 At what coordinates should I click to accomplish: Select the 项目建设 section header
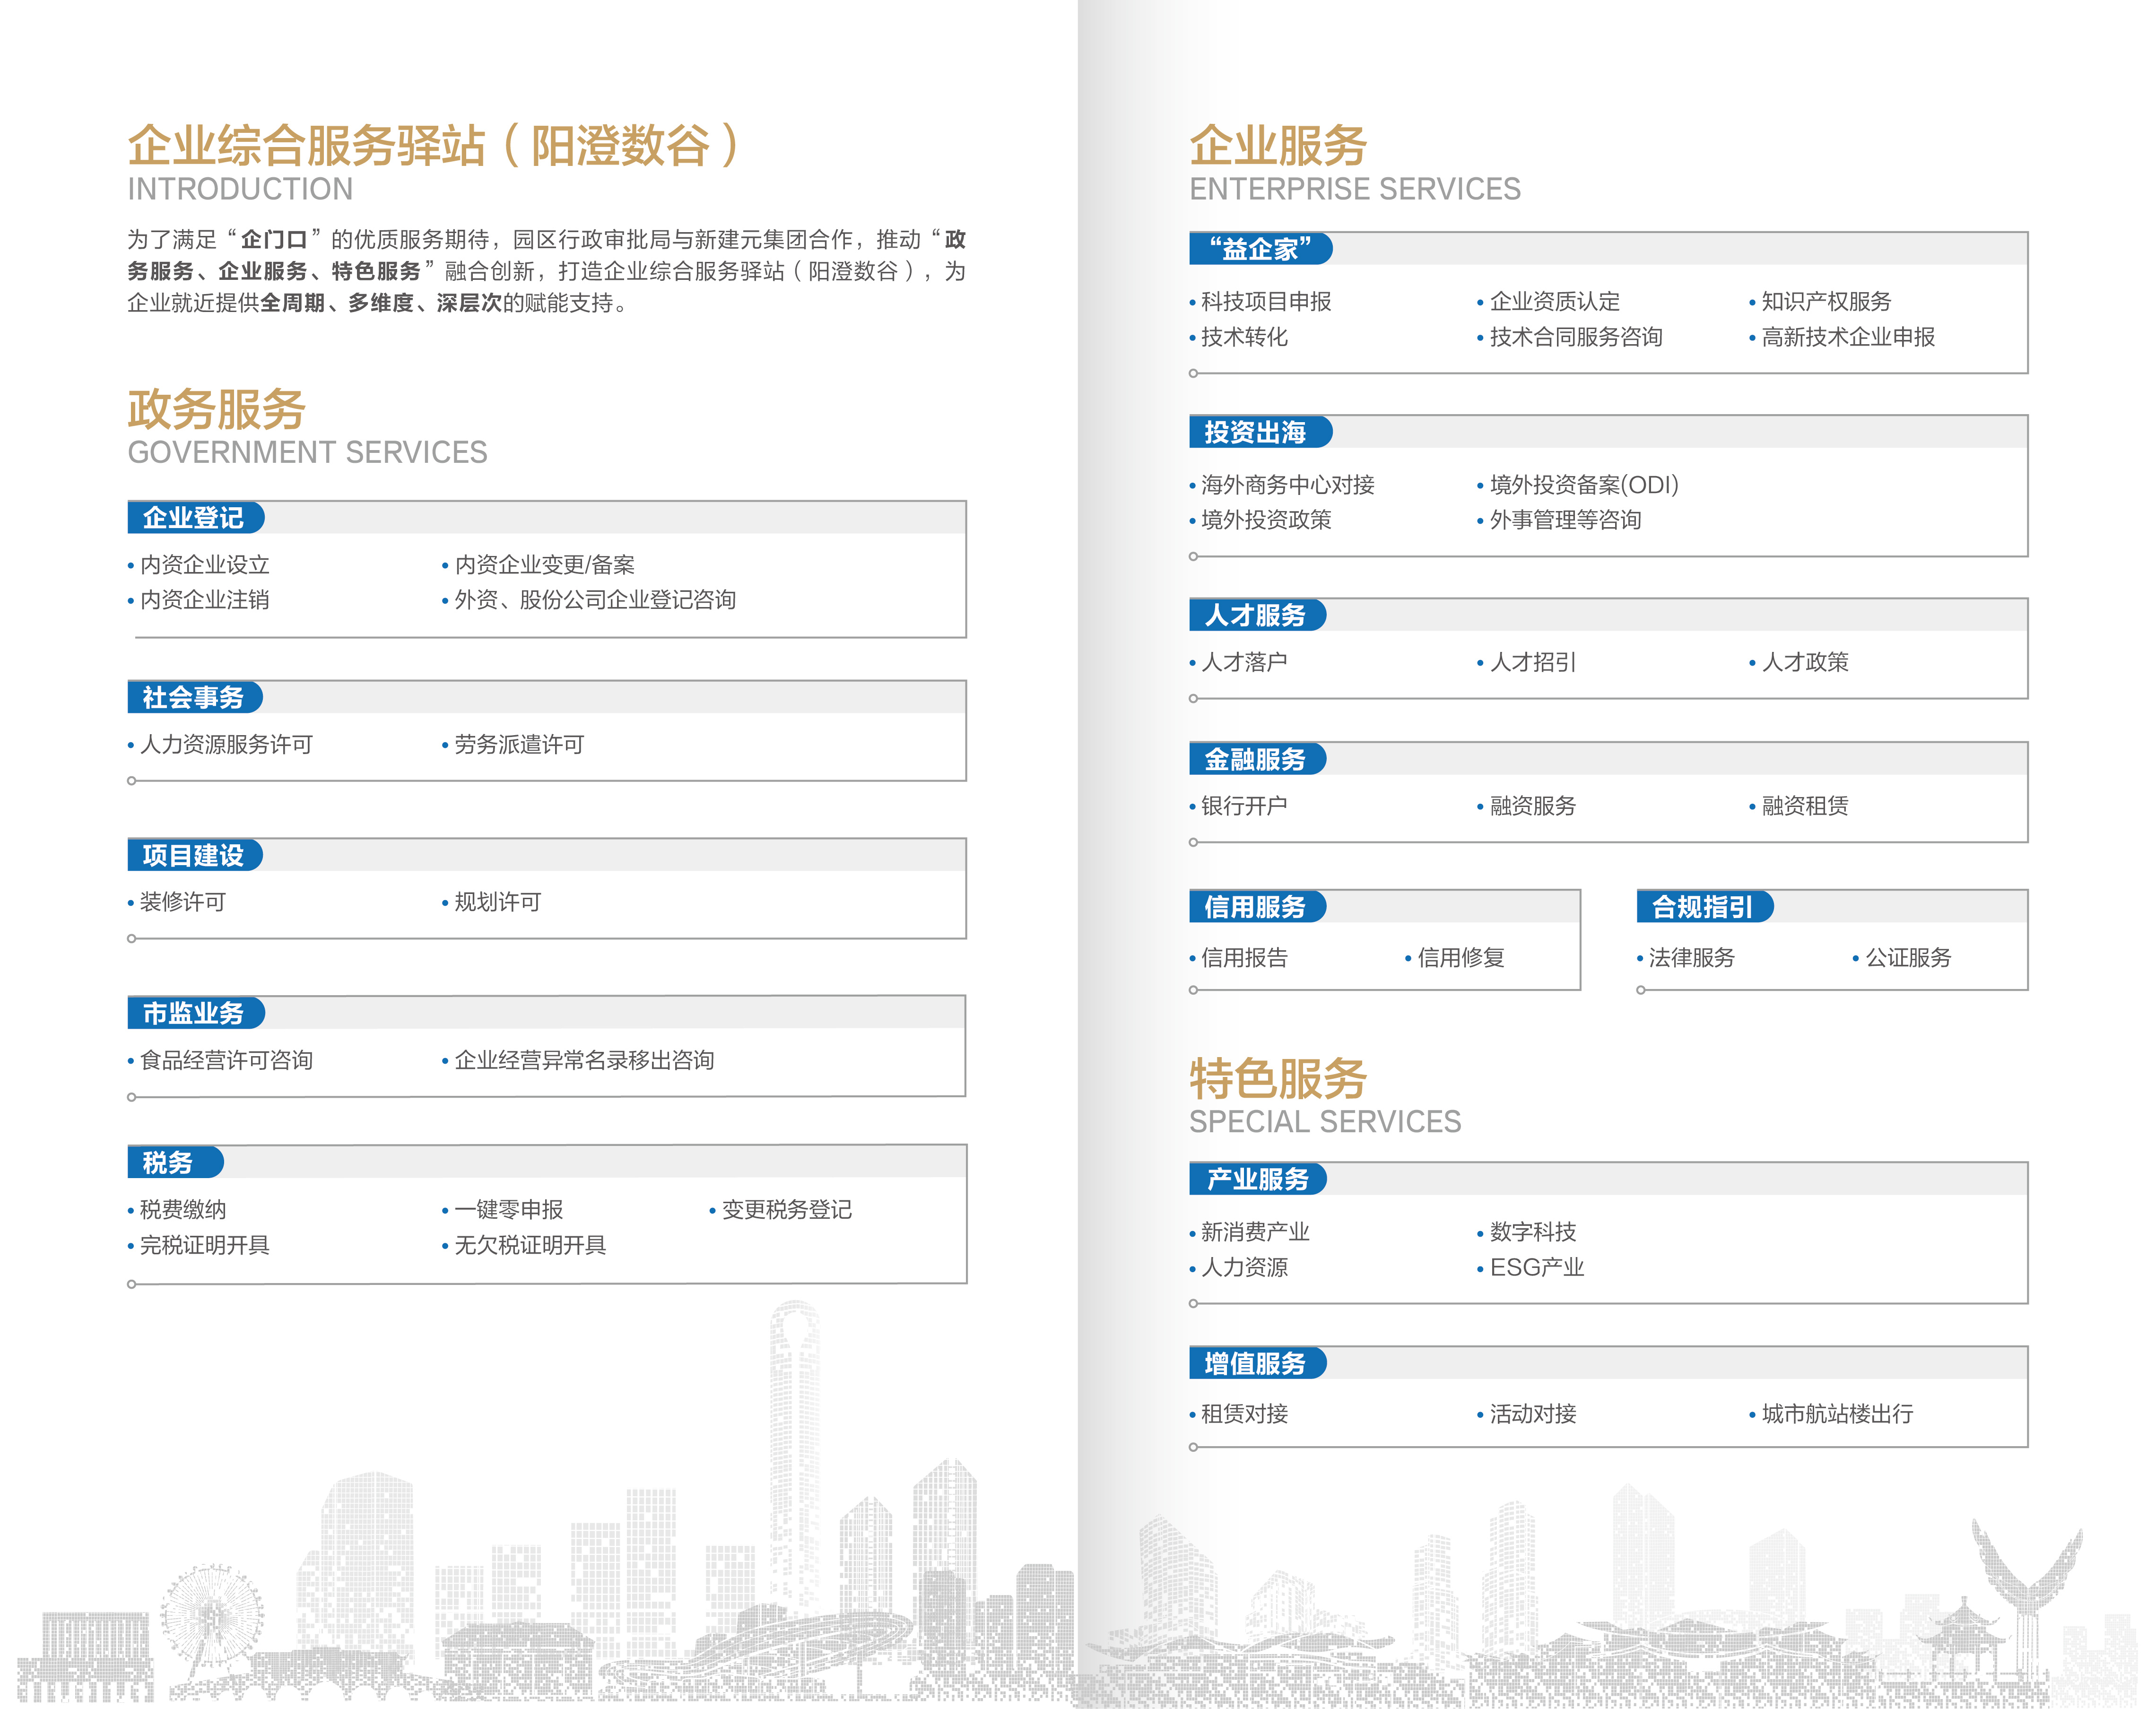point(193,855)
